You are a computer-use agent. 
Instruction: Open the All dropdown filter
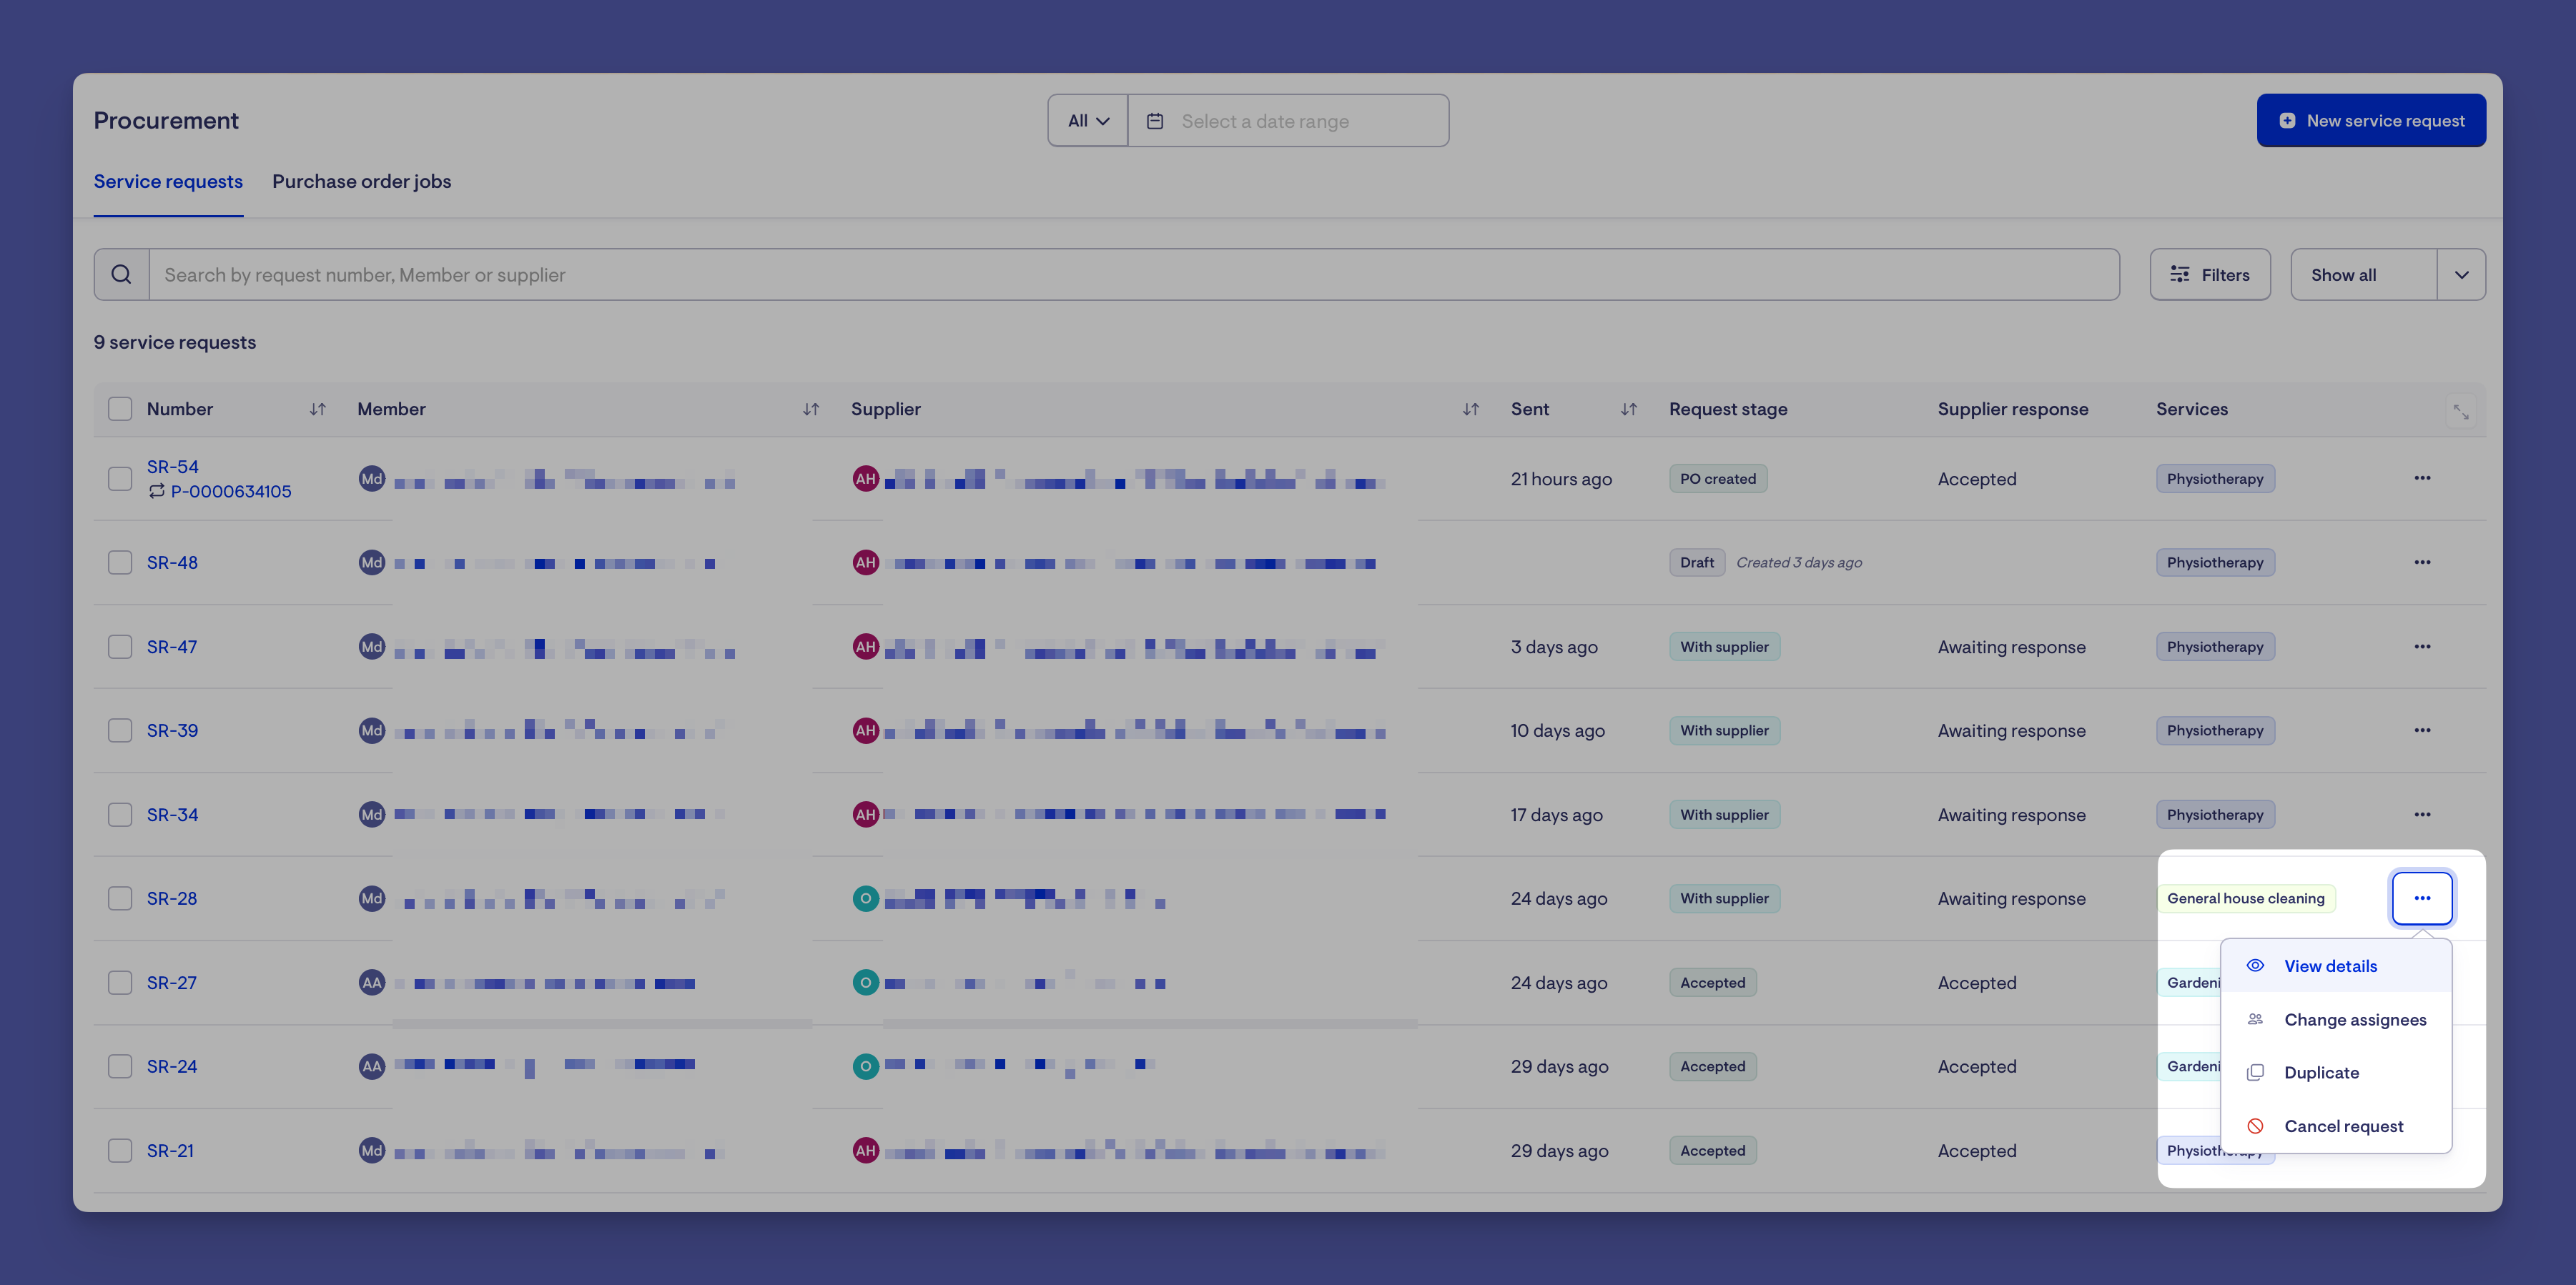point(1088,121)
